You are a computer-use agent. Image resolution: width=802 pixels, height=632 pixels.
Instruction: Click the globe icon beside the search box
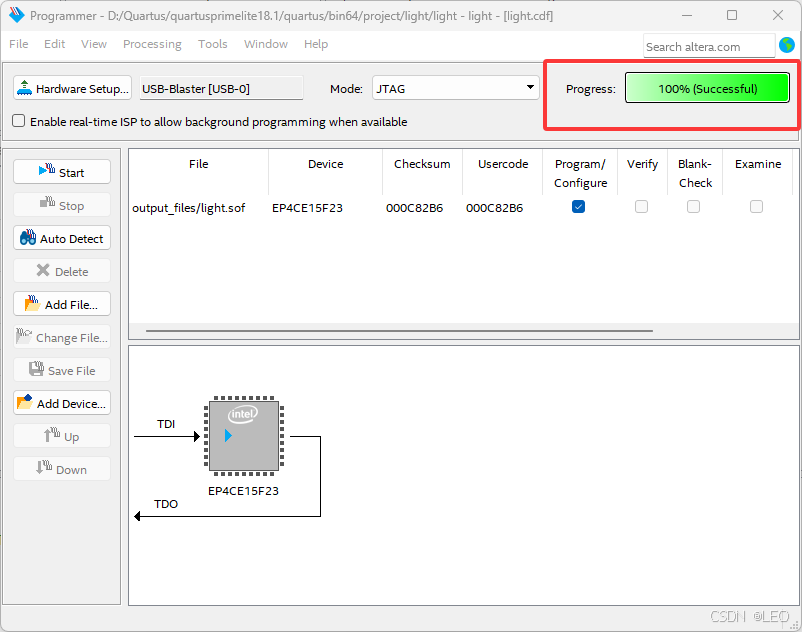787,46
